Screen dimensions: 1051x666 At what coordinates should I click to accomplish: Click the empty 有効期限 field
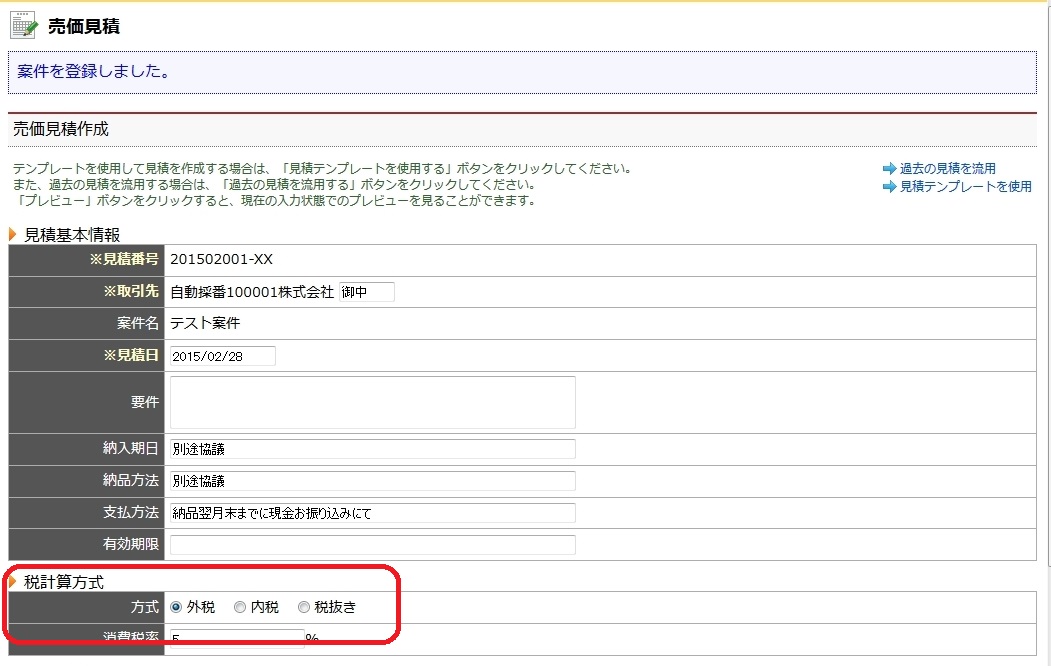click(372, 544)
